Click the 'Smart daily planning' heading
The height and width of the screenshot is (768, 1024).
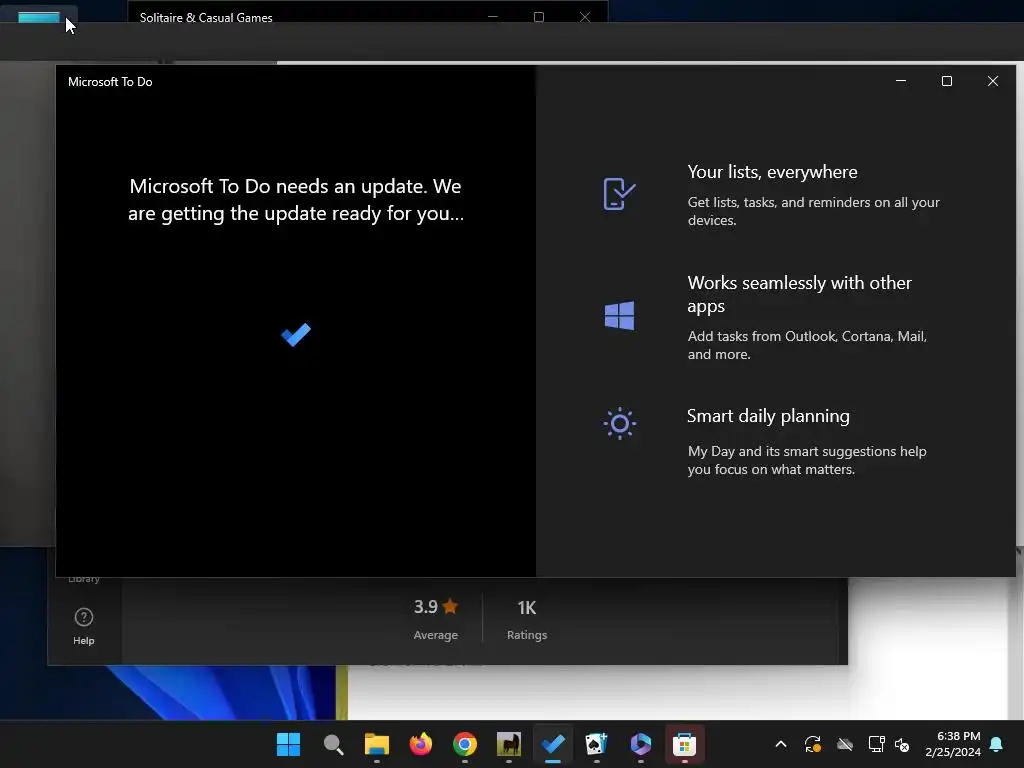point(768,416)
